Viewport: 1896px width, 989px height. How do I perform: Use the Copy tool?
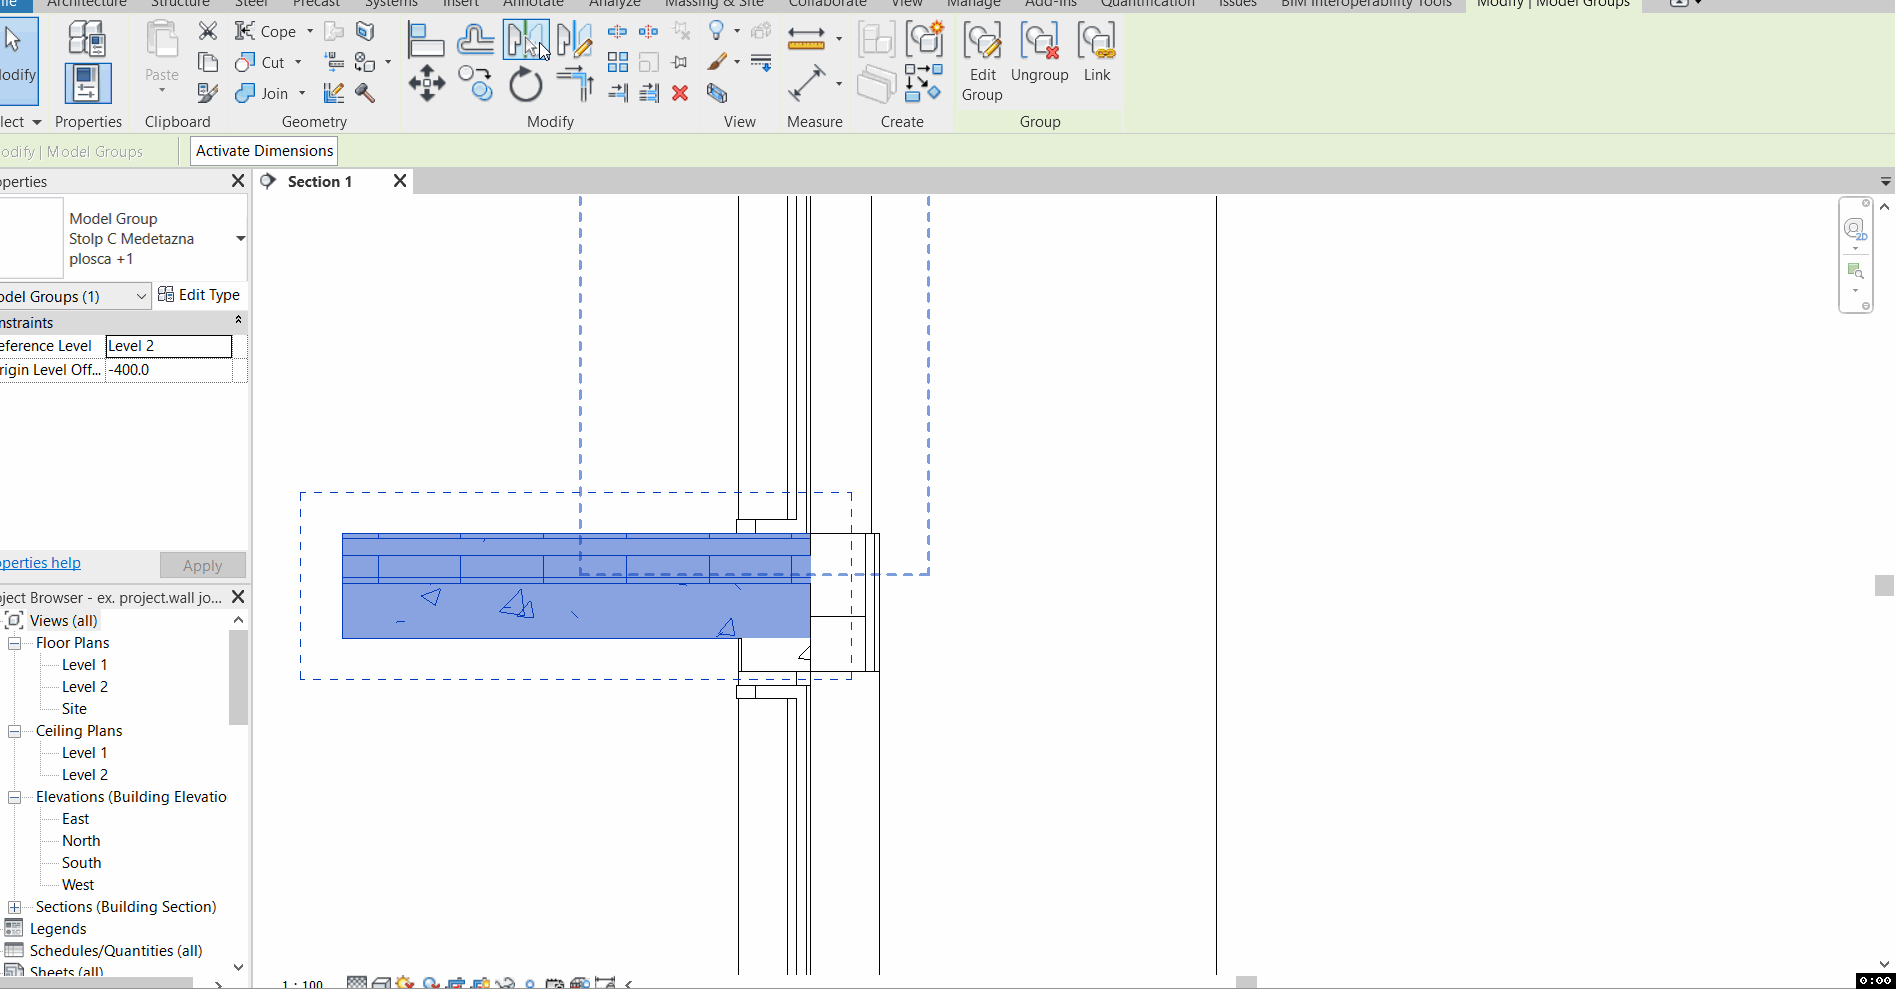coord(475,84)
